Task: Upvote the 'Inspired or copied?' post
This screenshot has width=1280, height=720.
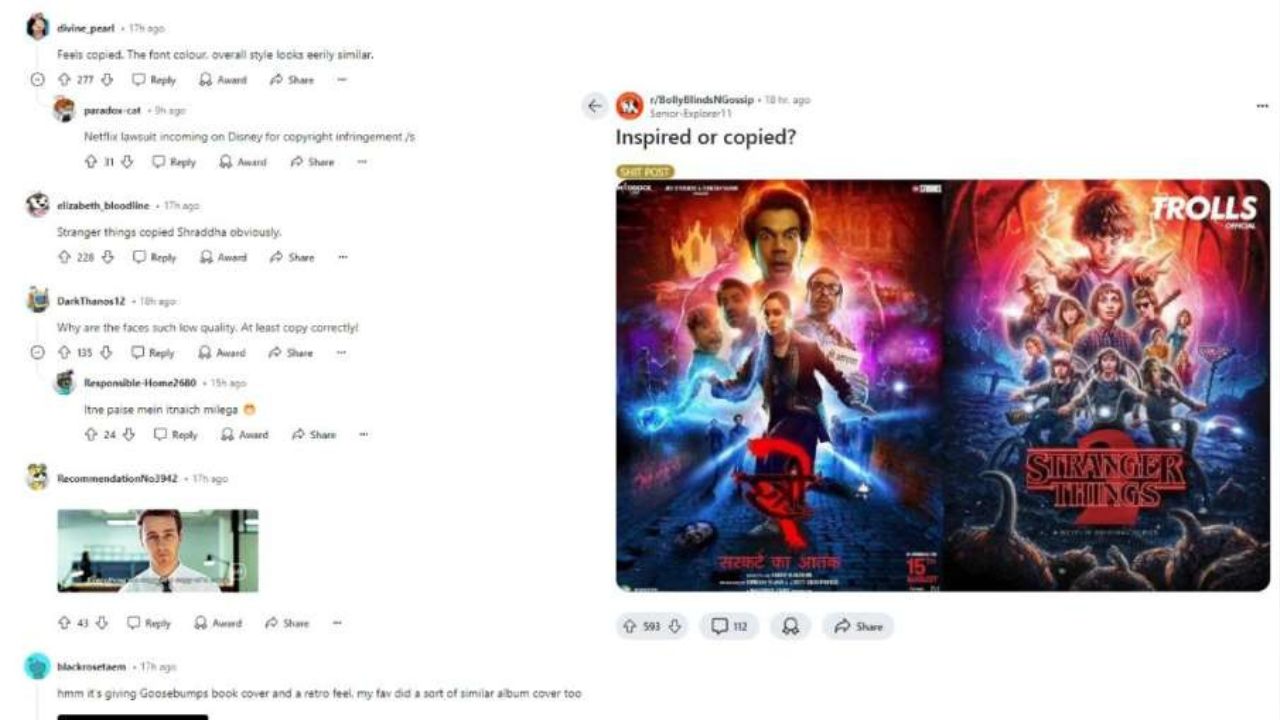Action: [629, 626]
